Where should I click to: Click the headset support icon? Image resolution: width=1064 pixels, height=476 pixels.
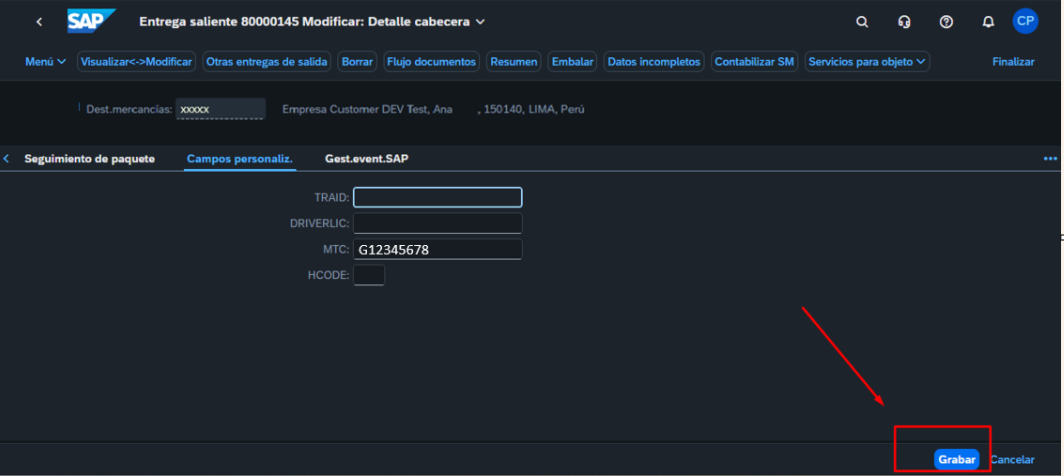pyautogui.click(x=904, y=22)
